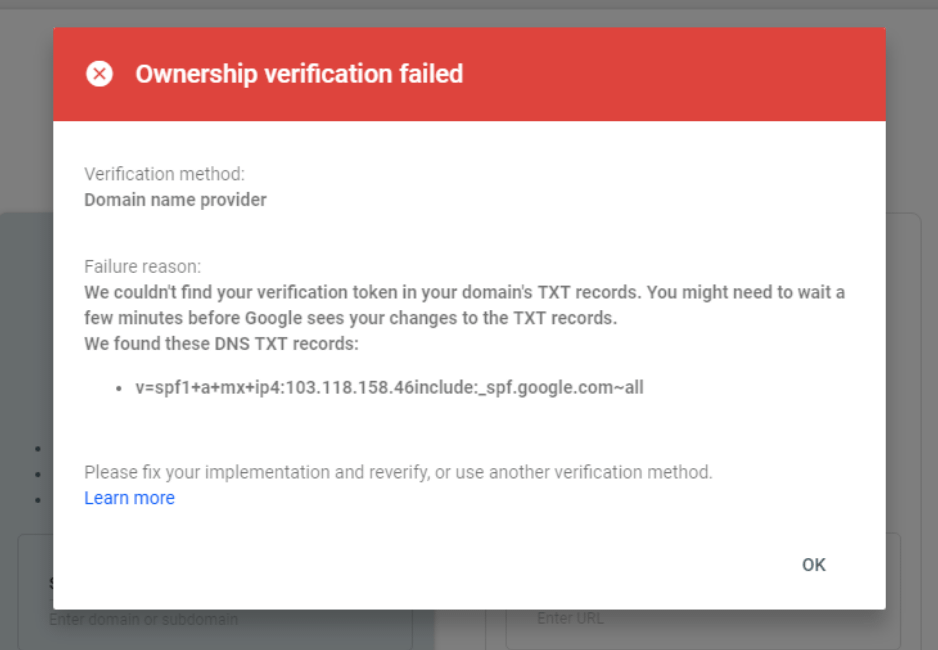Click the dimmed backdrop above the dialog
The image size is (938, 650).
pyautogui.click(x=468, y=12)
